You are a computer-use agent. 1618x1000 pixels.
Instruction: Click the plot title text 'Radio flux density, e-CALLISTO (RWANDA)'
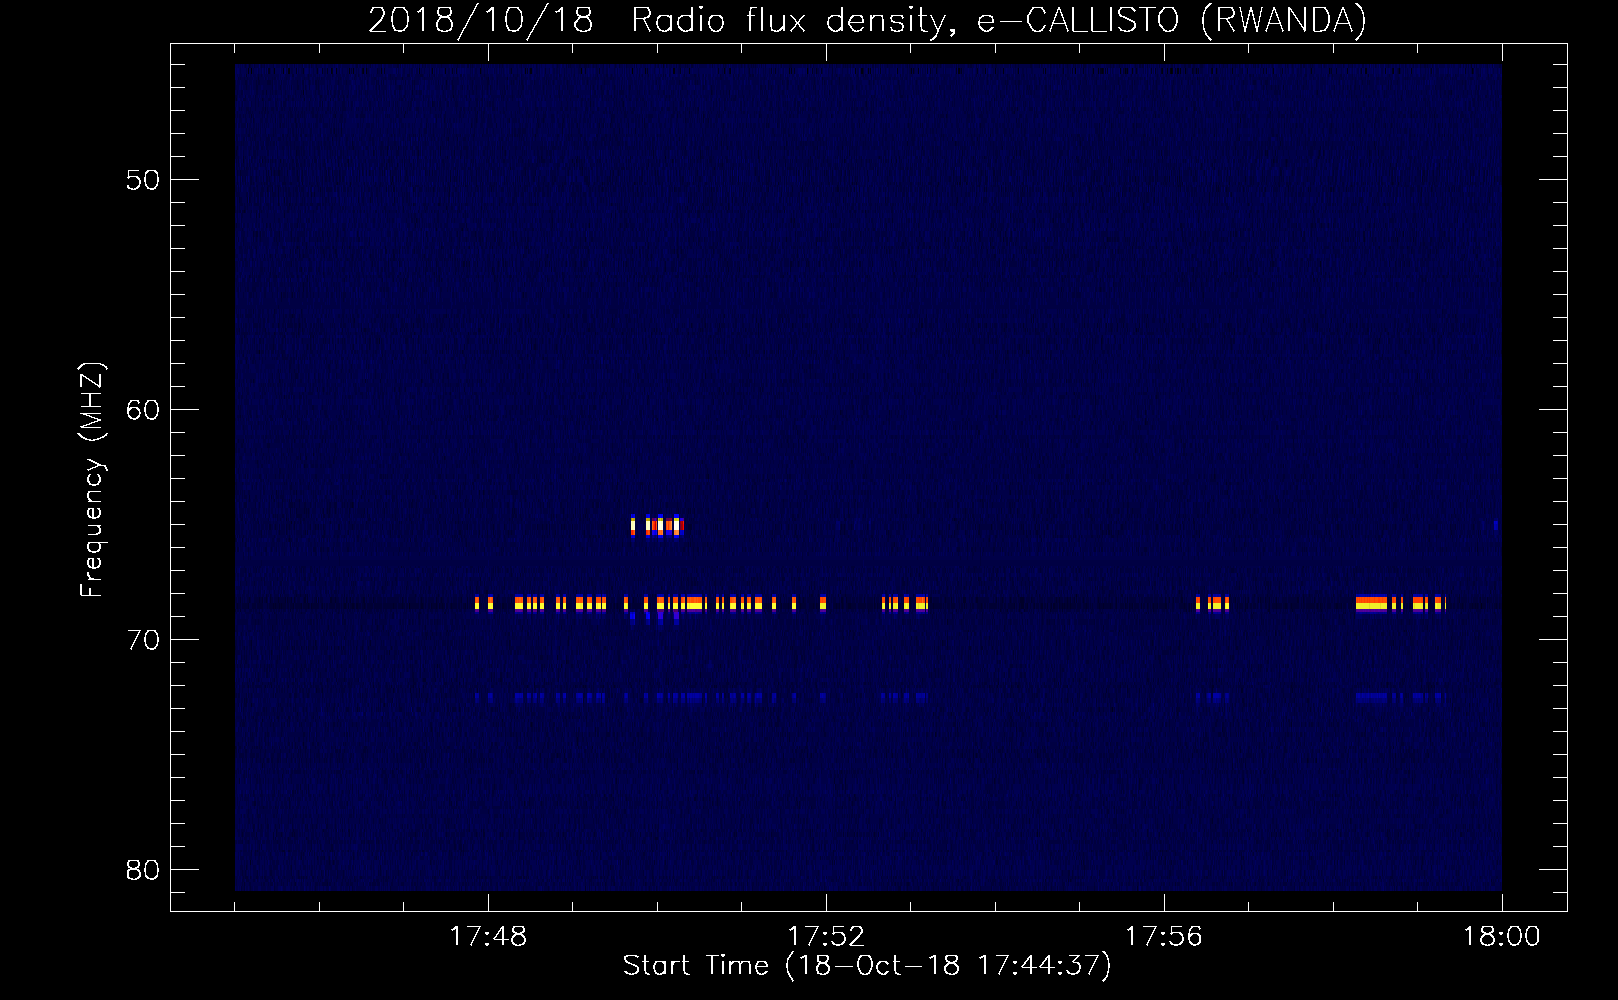pos(999,21)
